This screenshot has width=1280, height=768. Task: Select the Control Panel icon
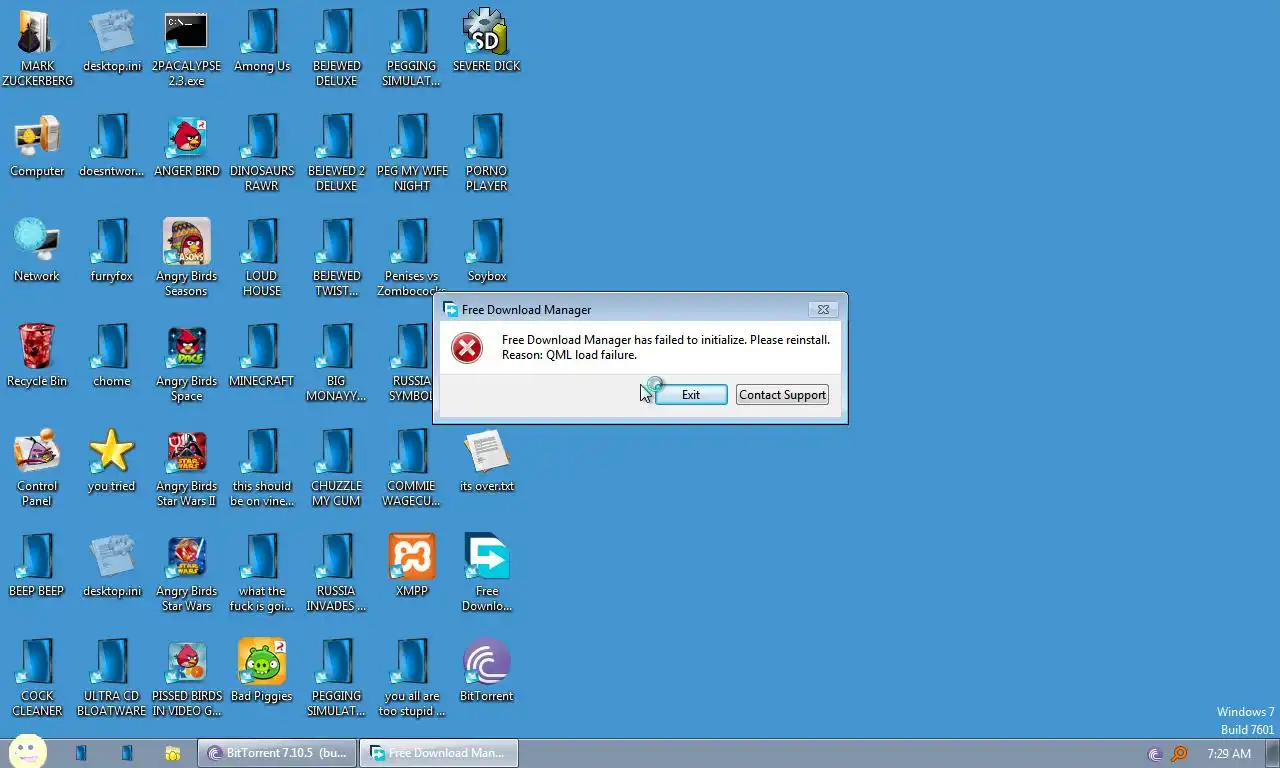tap(37, 467)
